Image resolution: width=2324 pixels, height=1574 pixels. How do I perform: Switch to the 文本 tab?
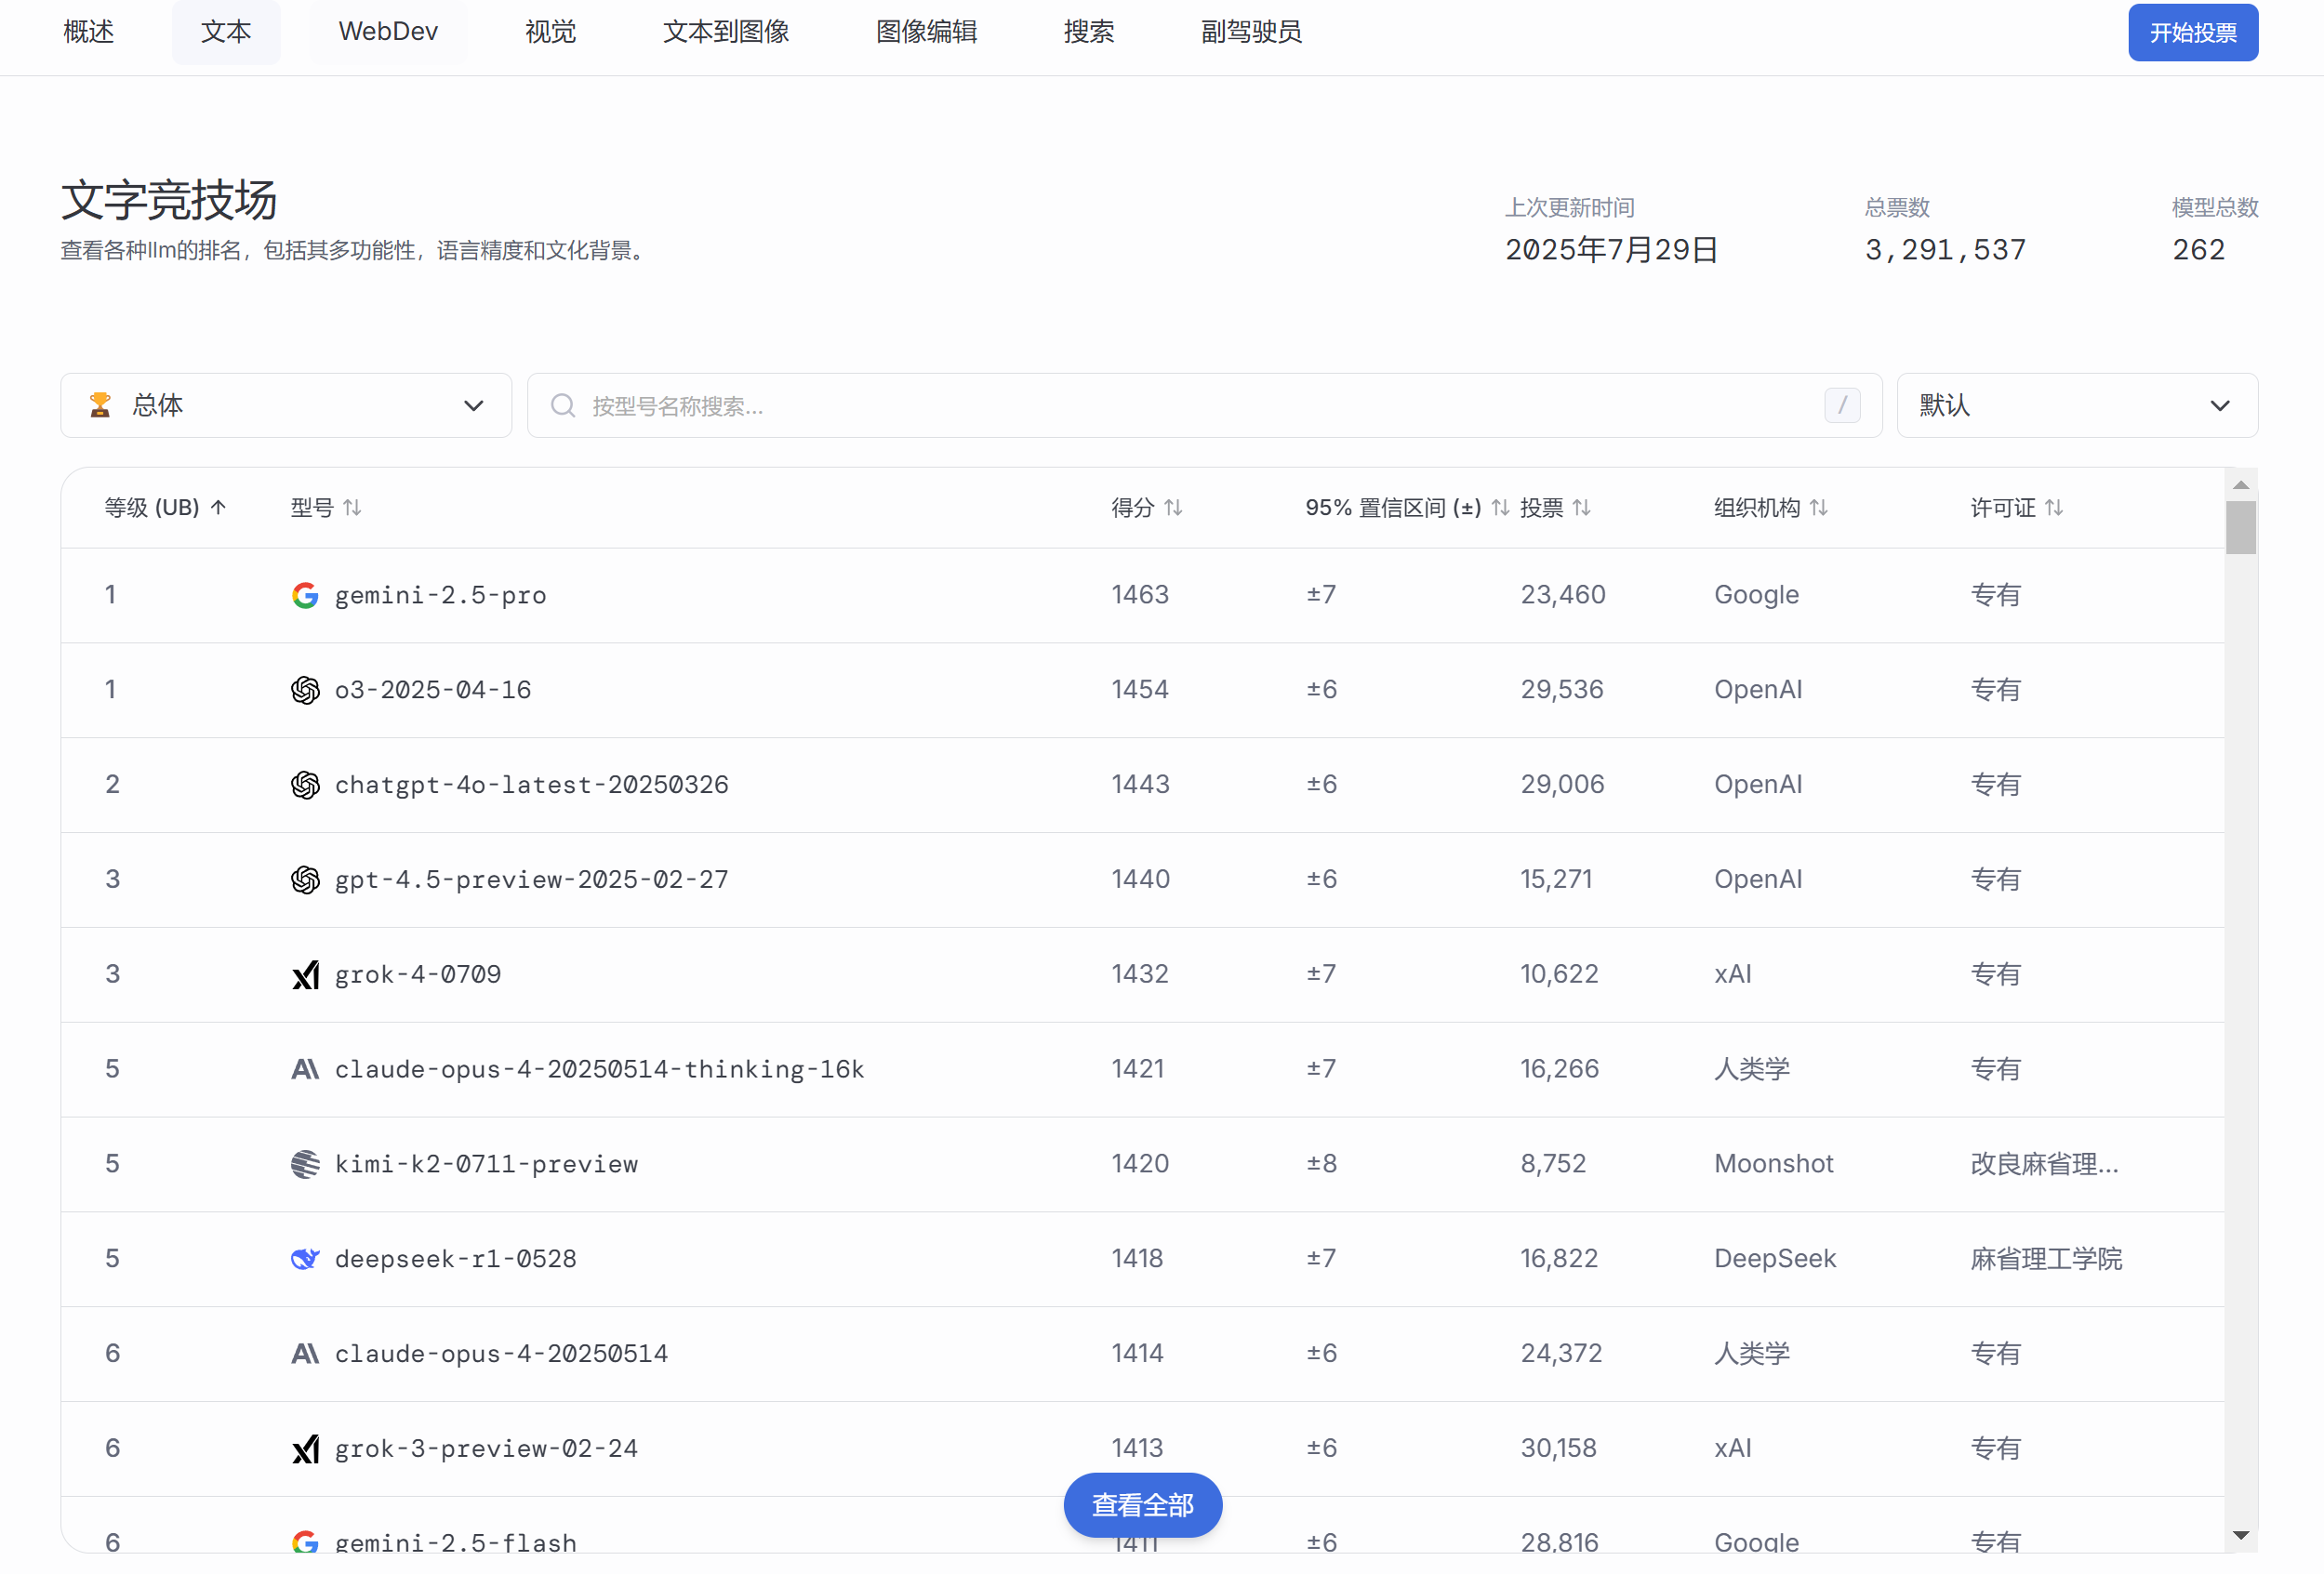(x=226, y=32)
